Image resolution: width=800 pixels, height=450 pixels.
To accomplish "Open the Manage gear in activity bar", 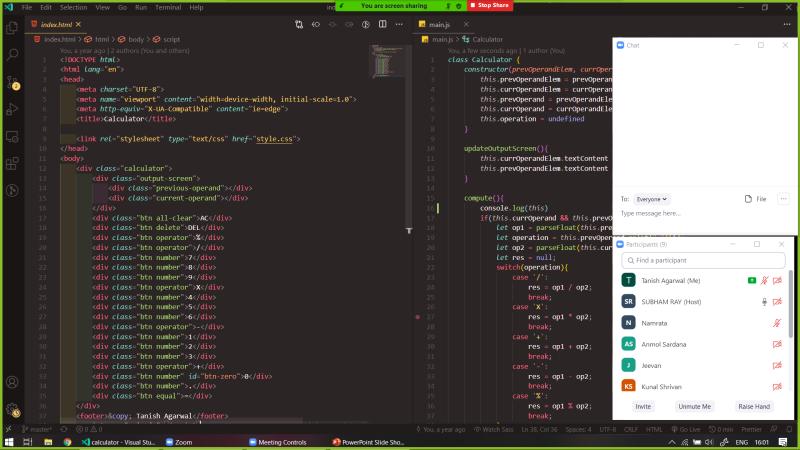I will (x=12, y=409).
